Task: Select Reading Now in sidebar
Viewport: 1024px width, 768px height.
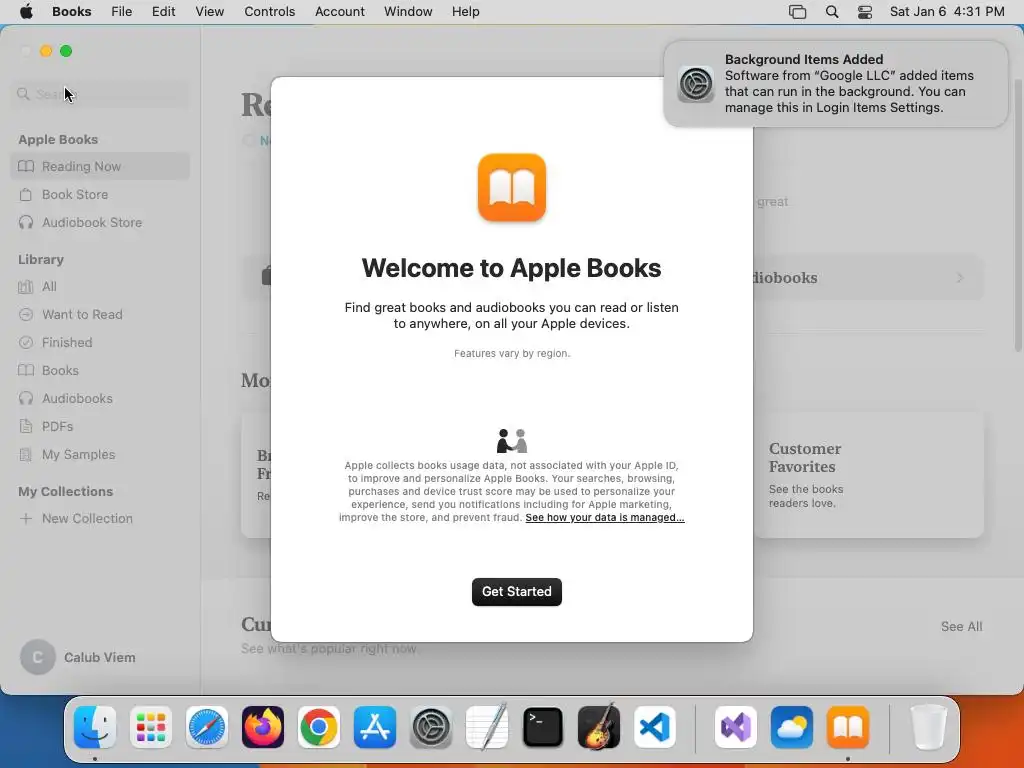Action: [x=100, y=167]
